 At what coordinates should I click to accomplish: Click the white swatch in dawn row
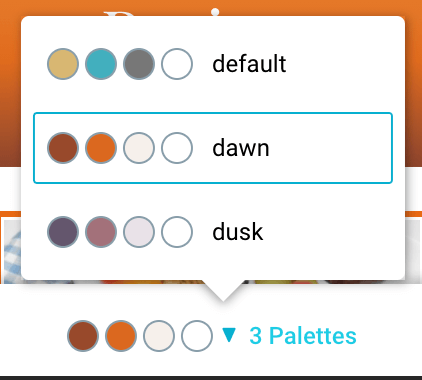coord(177,148)
